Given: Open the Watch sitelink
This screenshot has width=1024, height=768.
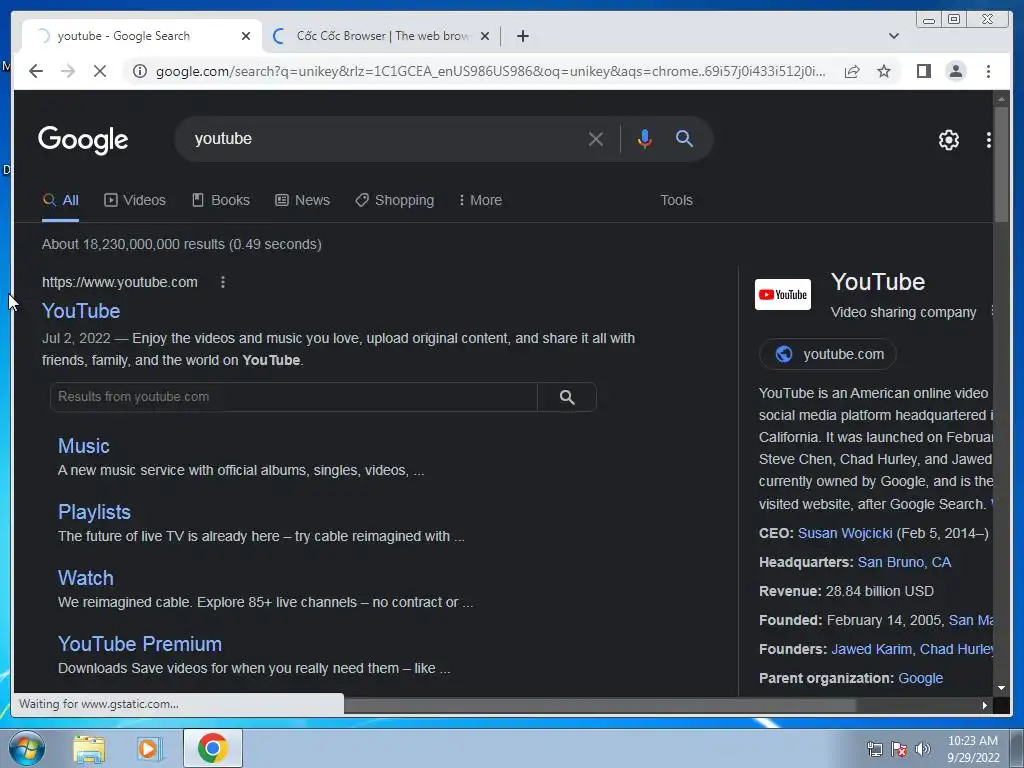Looking at the screenshot, I should 86,578.
